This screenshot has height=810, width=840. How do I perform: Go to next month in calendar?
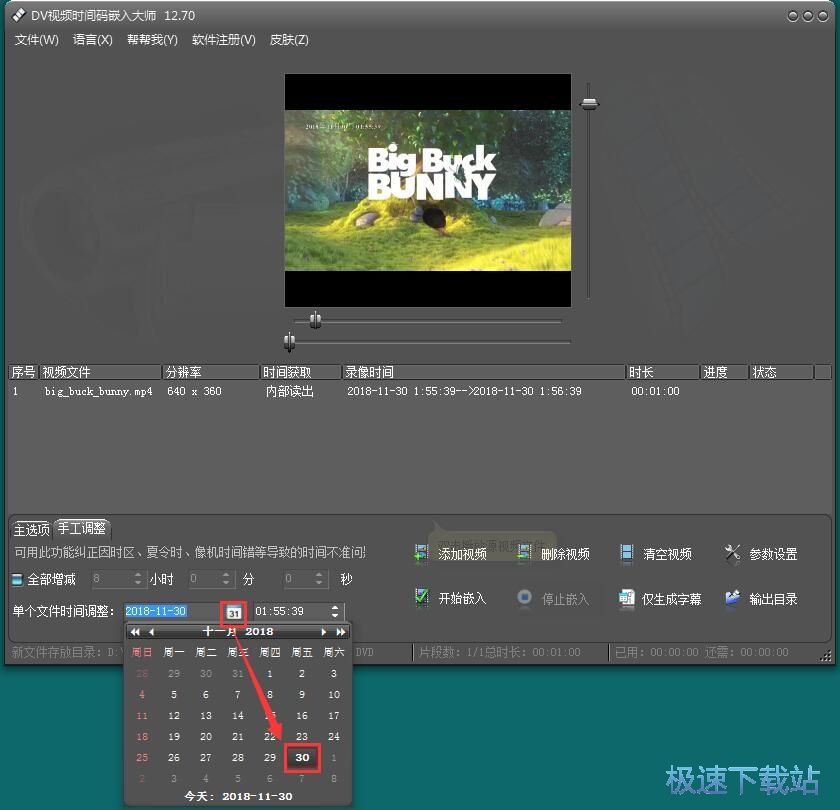[x=324, y=632]
